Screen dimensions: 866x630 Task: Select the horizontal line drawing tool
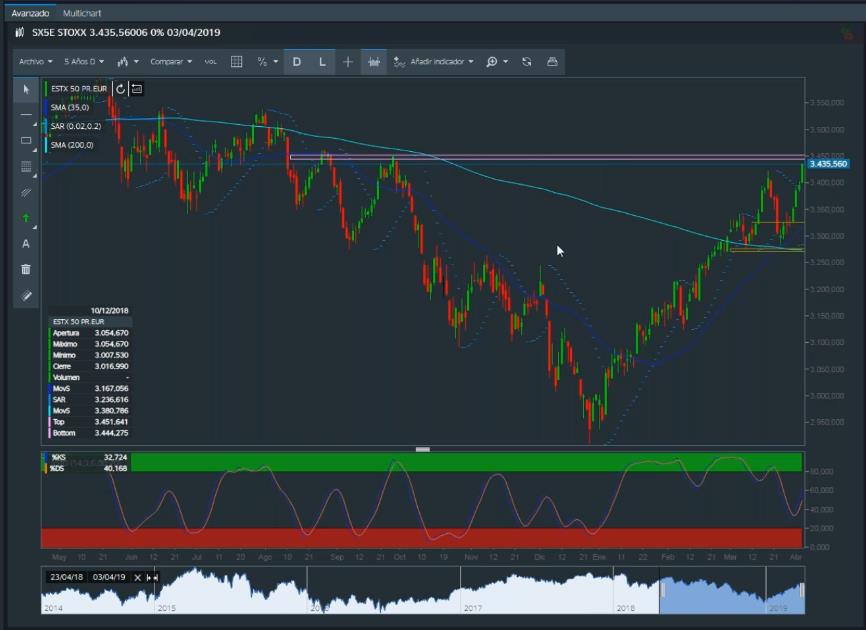[26, 115]
